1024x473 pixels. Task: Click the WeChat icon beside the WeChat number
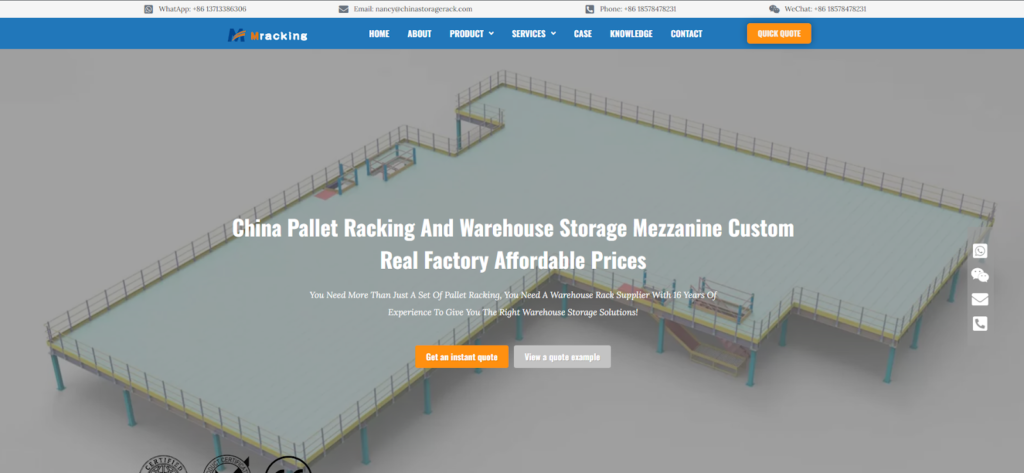coord(774,9)
